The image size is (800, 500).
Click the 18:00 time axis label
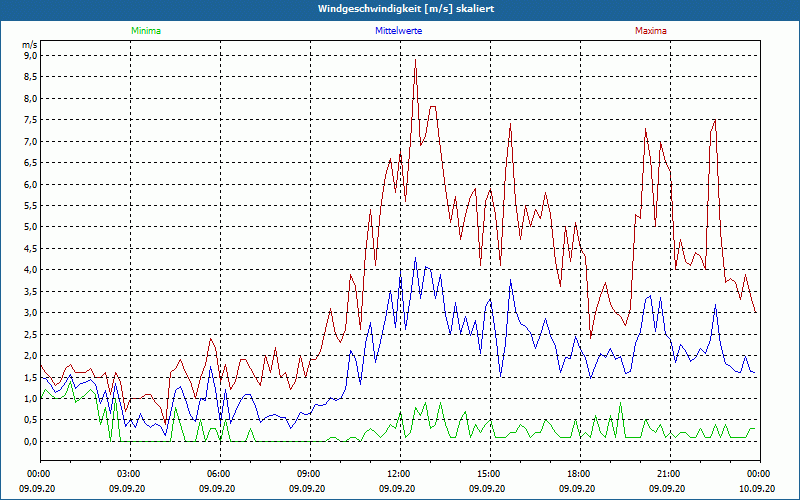pos(581,474)
